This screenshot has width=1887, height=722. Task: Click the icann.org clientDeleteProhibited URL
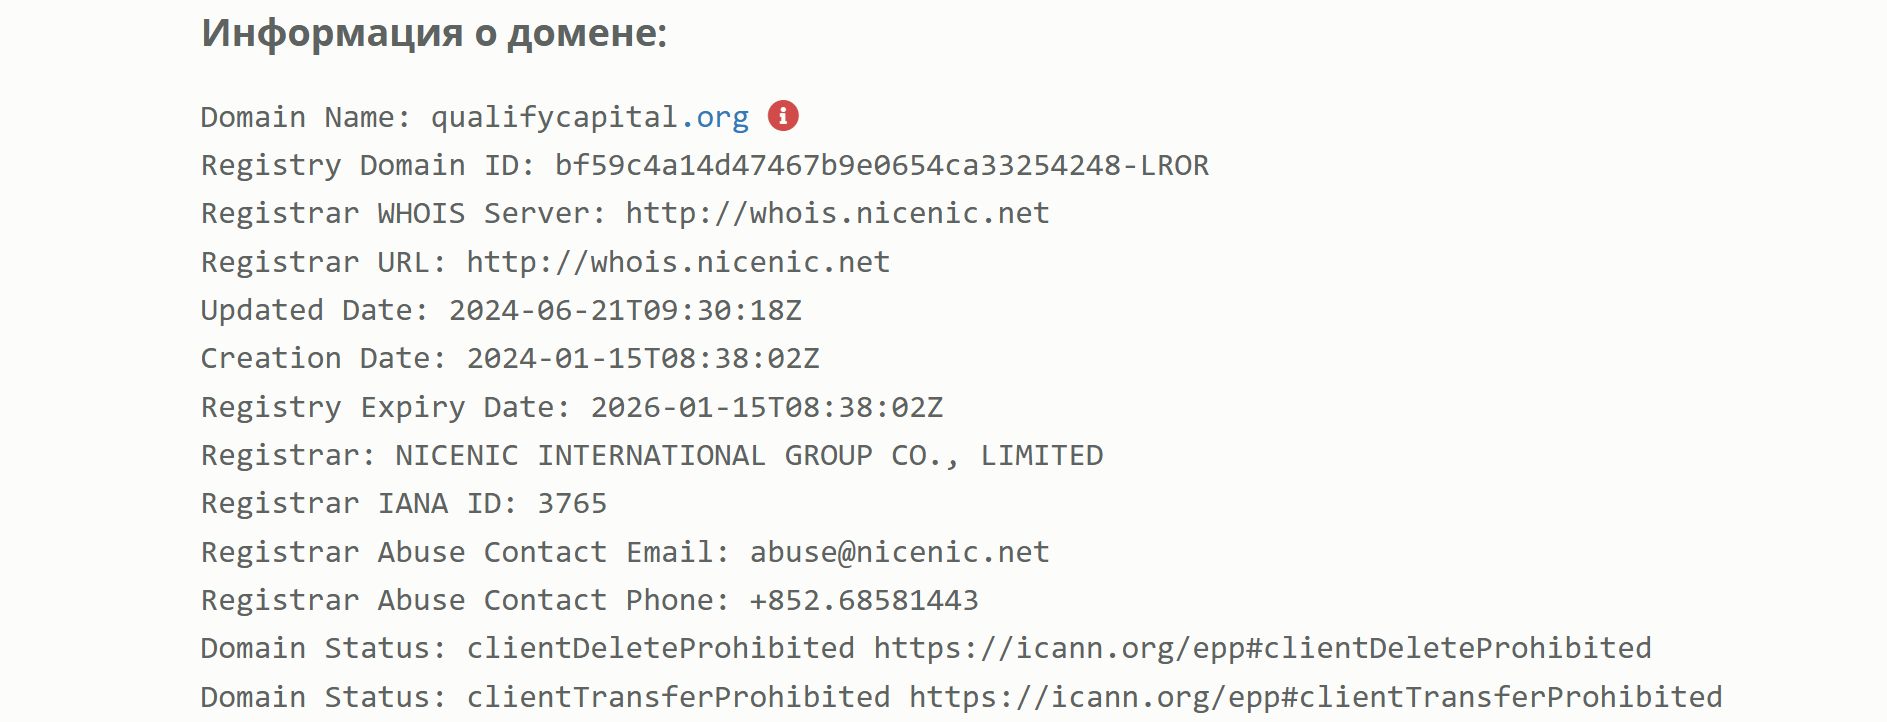coord(1263,648)
